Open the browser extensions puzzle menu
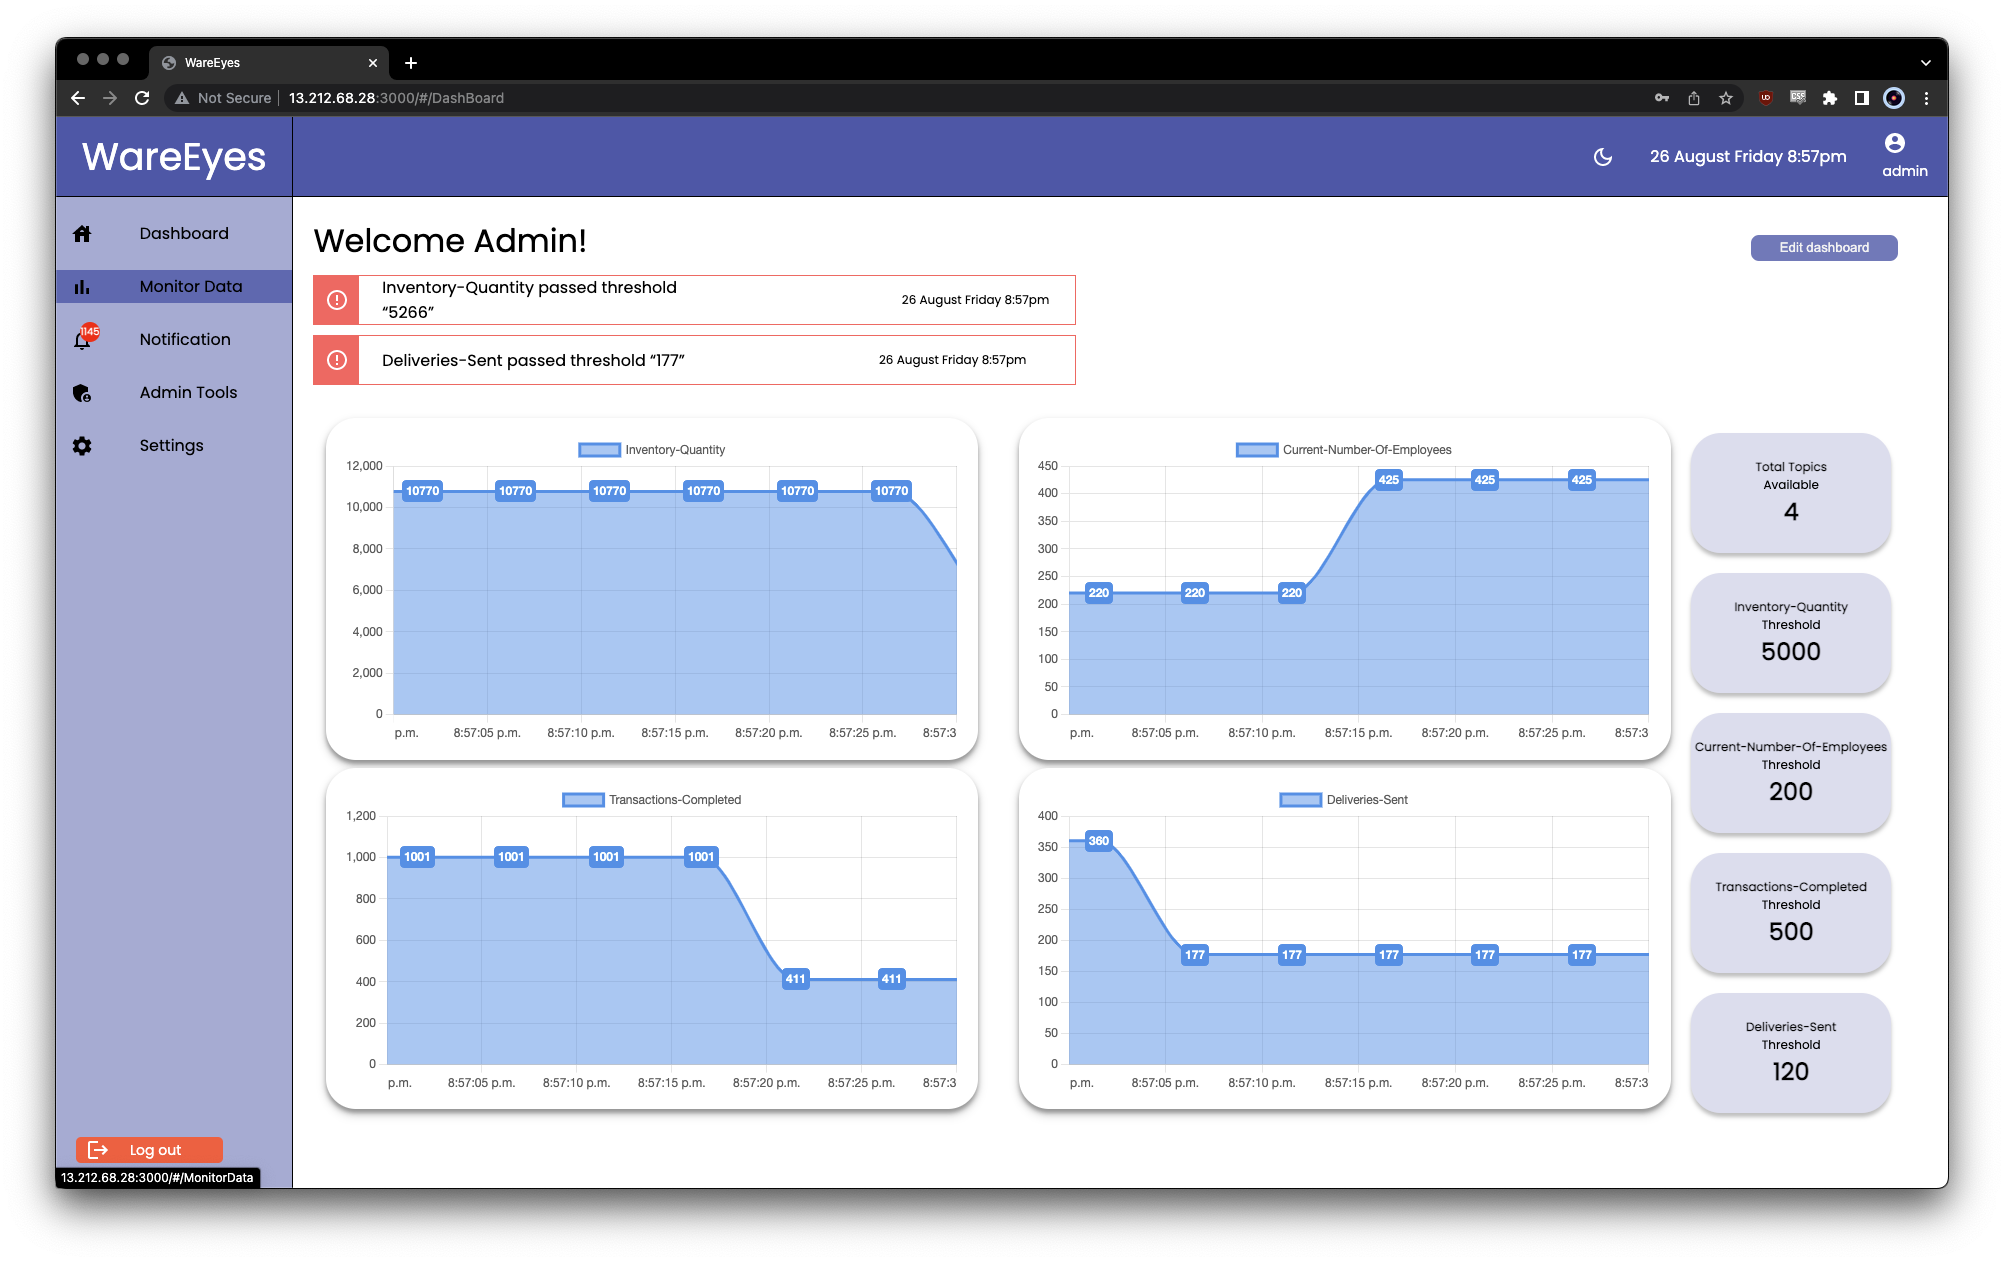 point(1829,98)
